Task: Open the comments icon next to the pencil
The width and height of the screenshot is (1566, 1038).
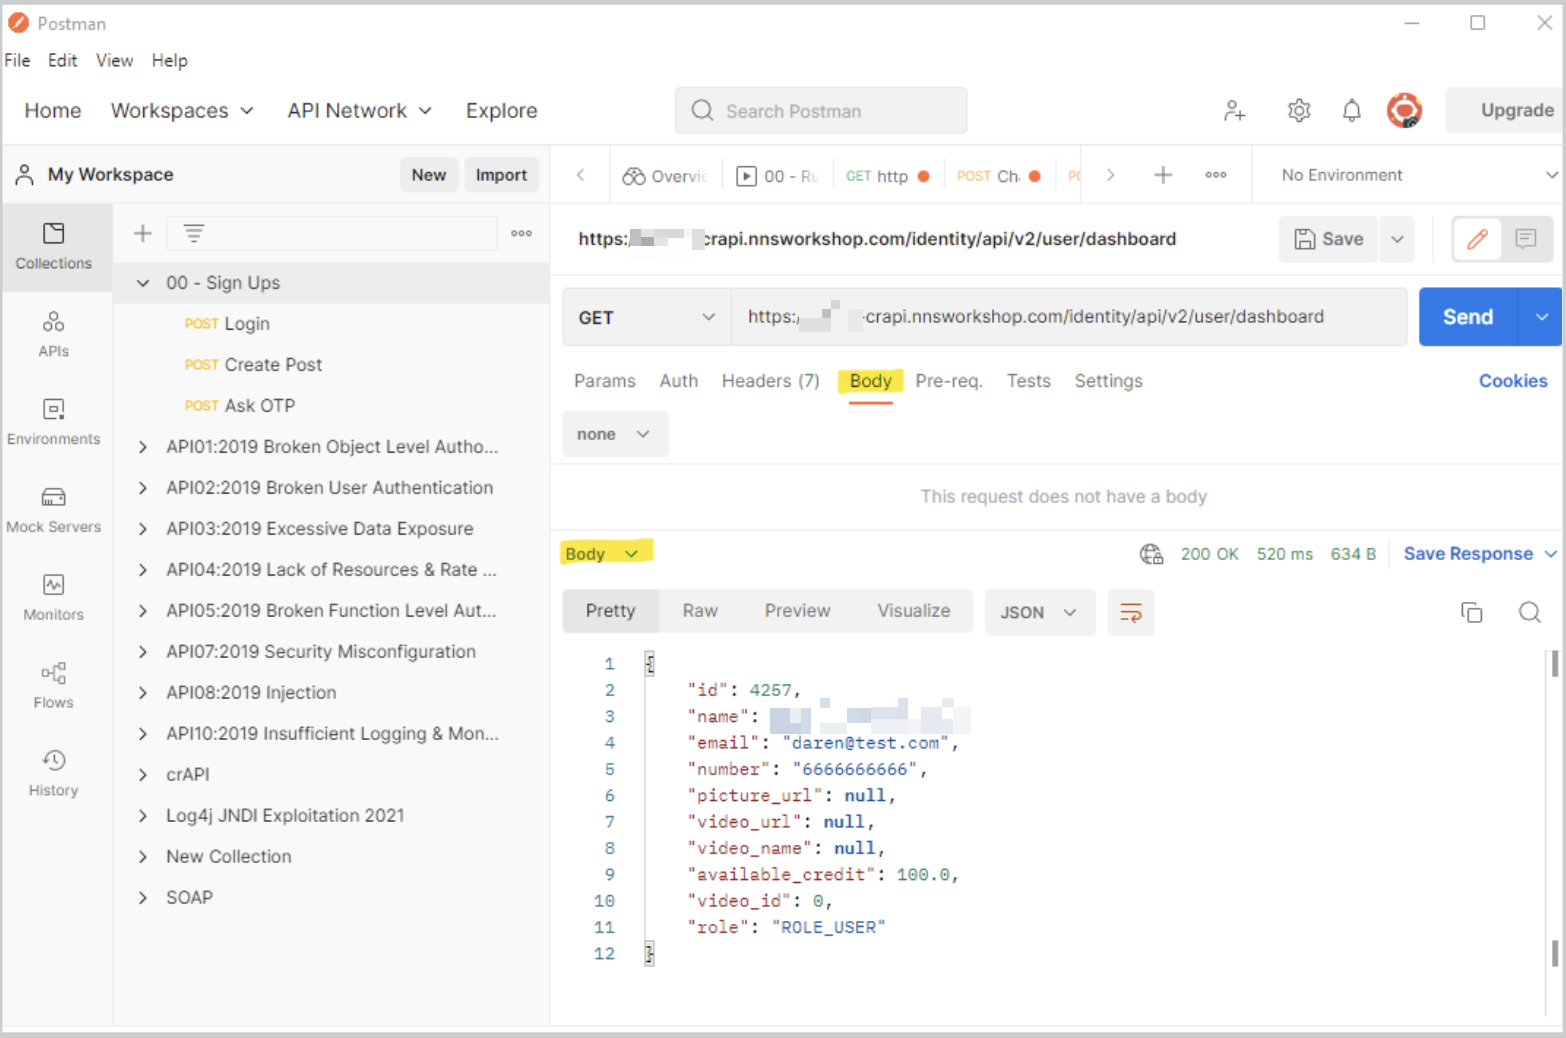Action: click(x=1526, y=239)
